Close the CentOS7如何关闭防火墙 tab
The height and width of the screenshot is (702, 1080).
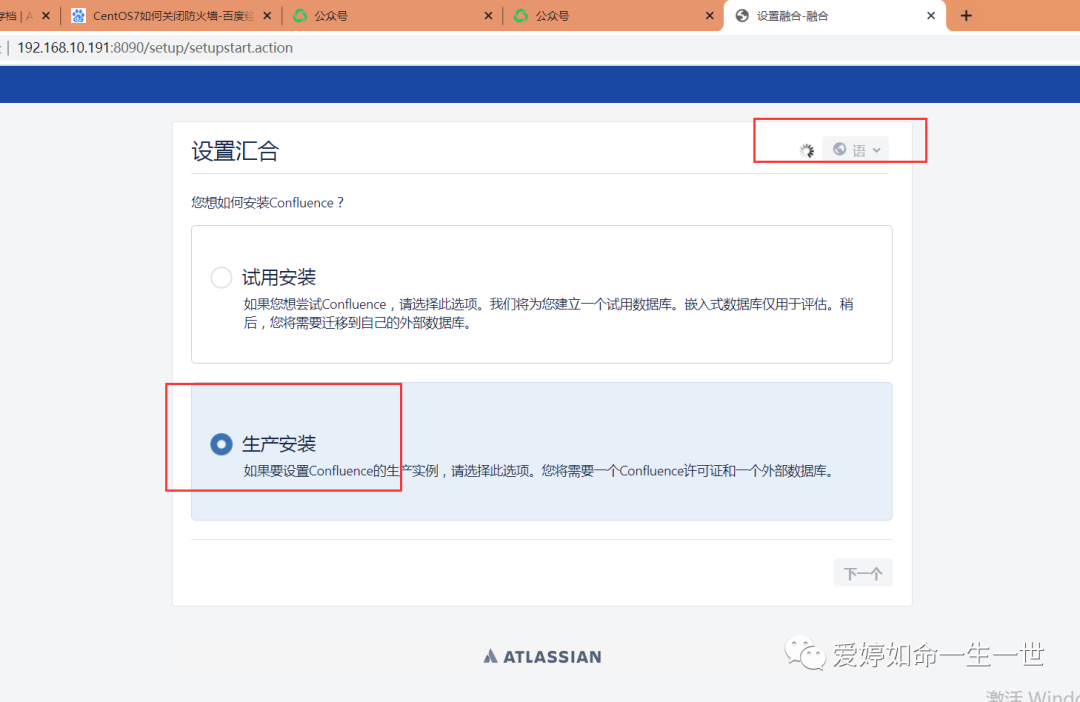267,15
